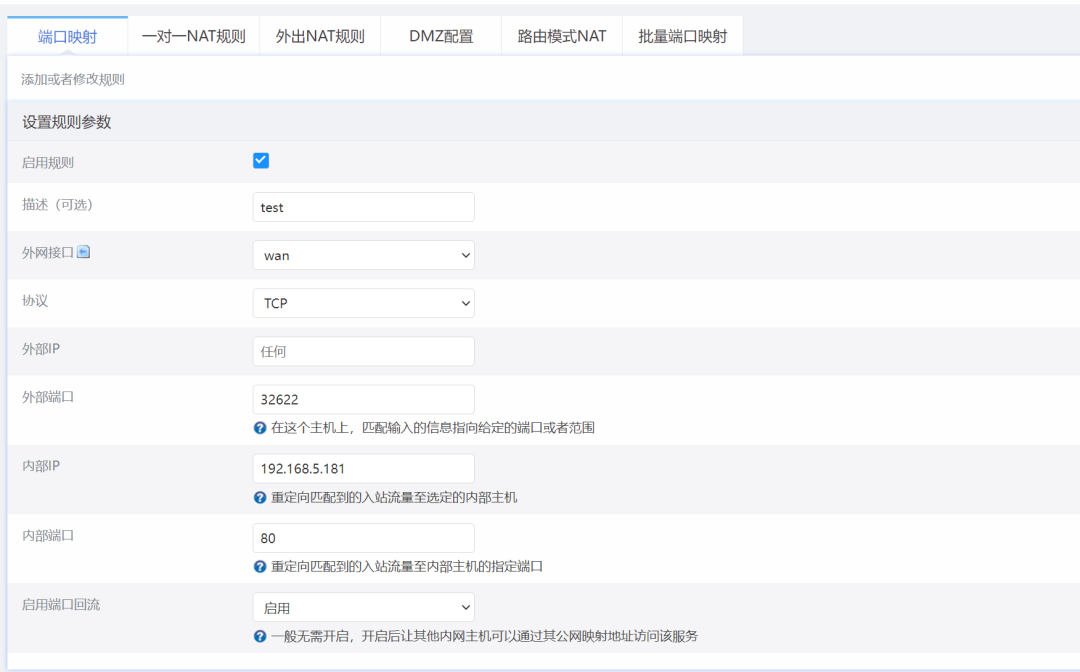Click the 内部IP field with 192.168.5.181
1080x672 pixels.
(363, 468)
